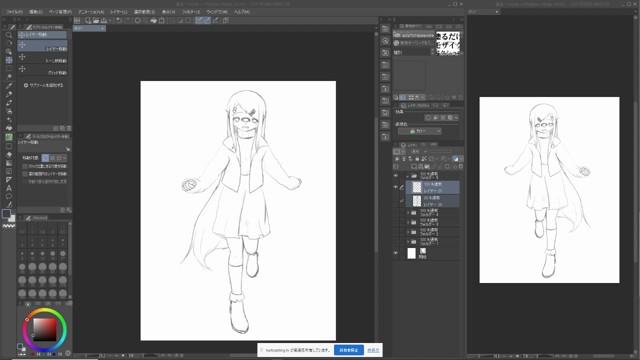Open the layer blending mode dropdown
This screenshot has height=360, width=640.
(x=417, y=151)
